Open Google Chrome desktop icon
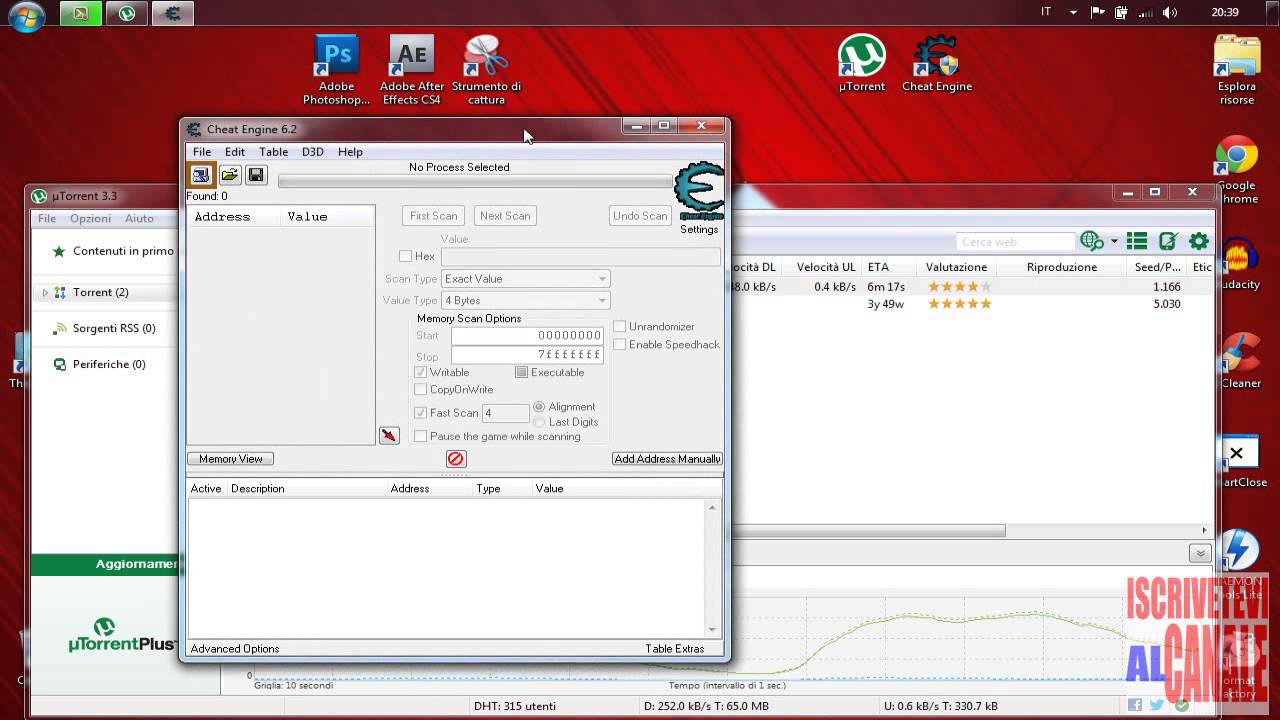The image size is (1280, 720). tap(1237, 170)
